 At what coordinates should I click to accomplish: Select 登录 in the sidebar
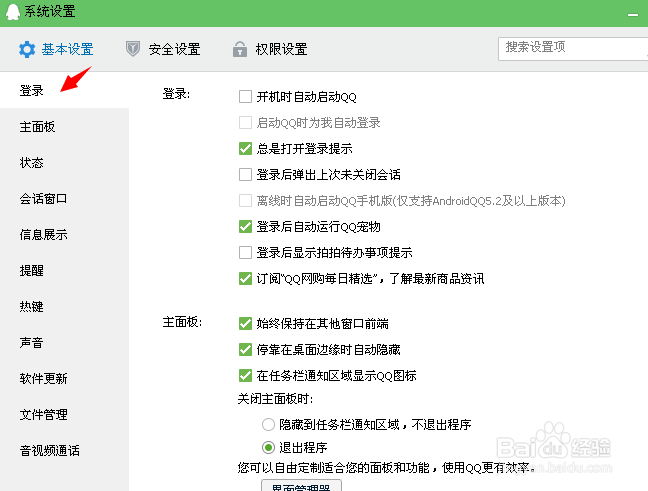click(x=64, y=90)
